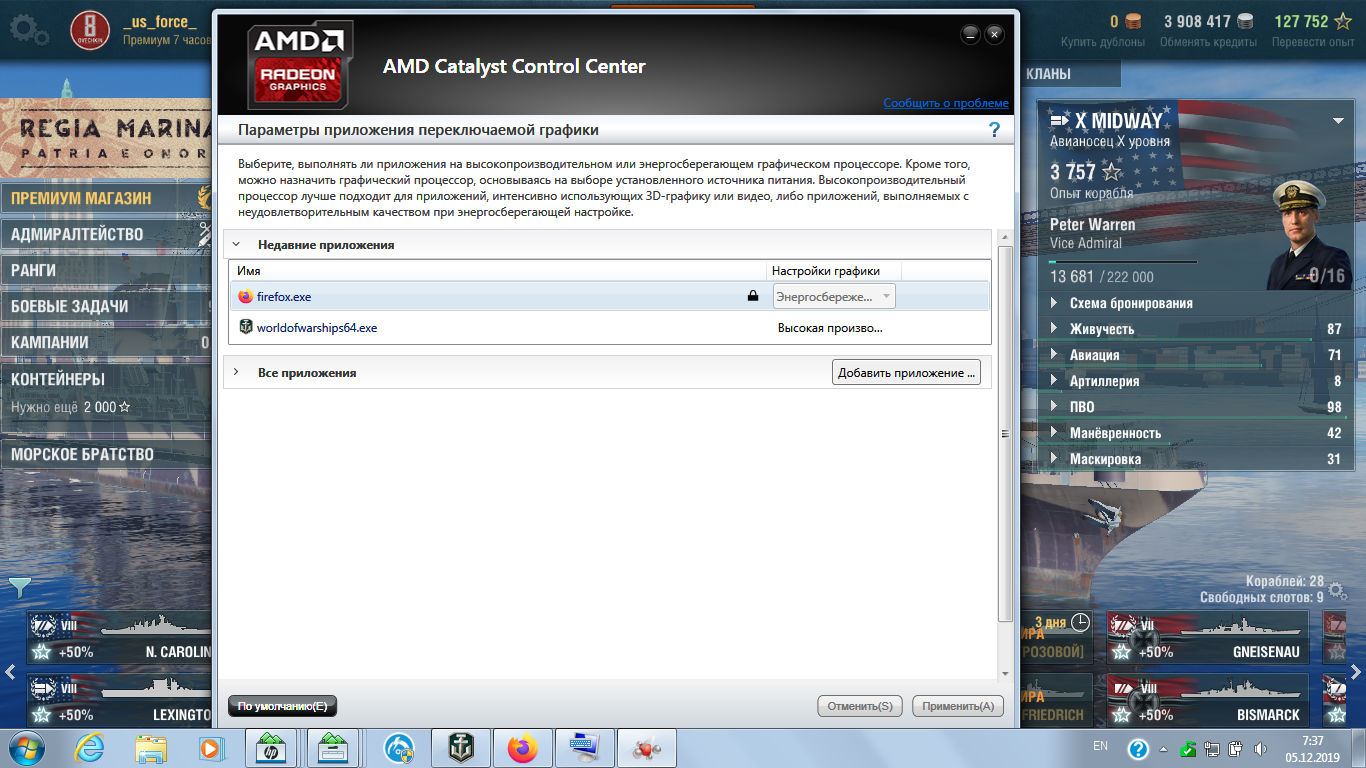Screen dimensions: 1366x768
Task: Collapse the Недавние приложения section
Action: pos(237,244)
